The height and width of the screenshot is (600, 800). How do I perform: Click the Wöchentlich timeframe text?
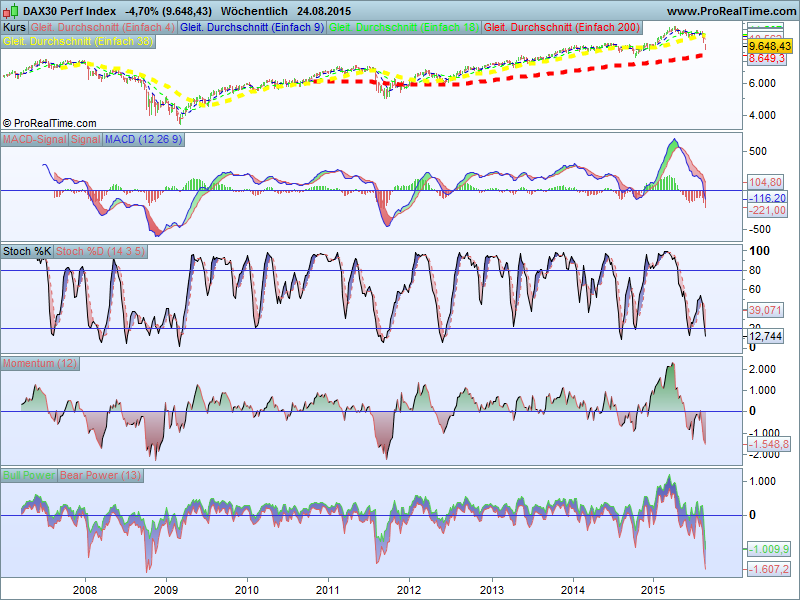coord(254,11)
